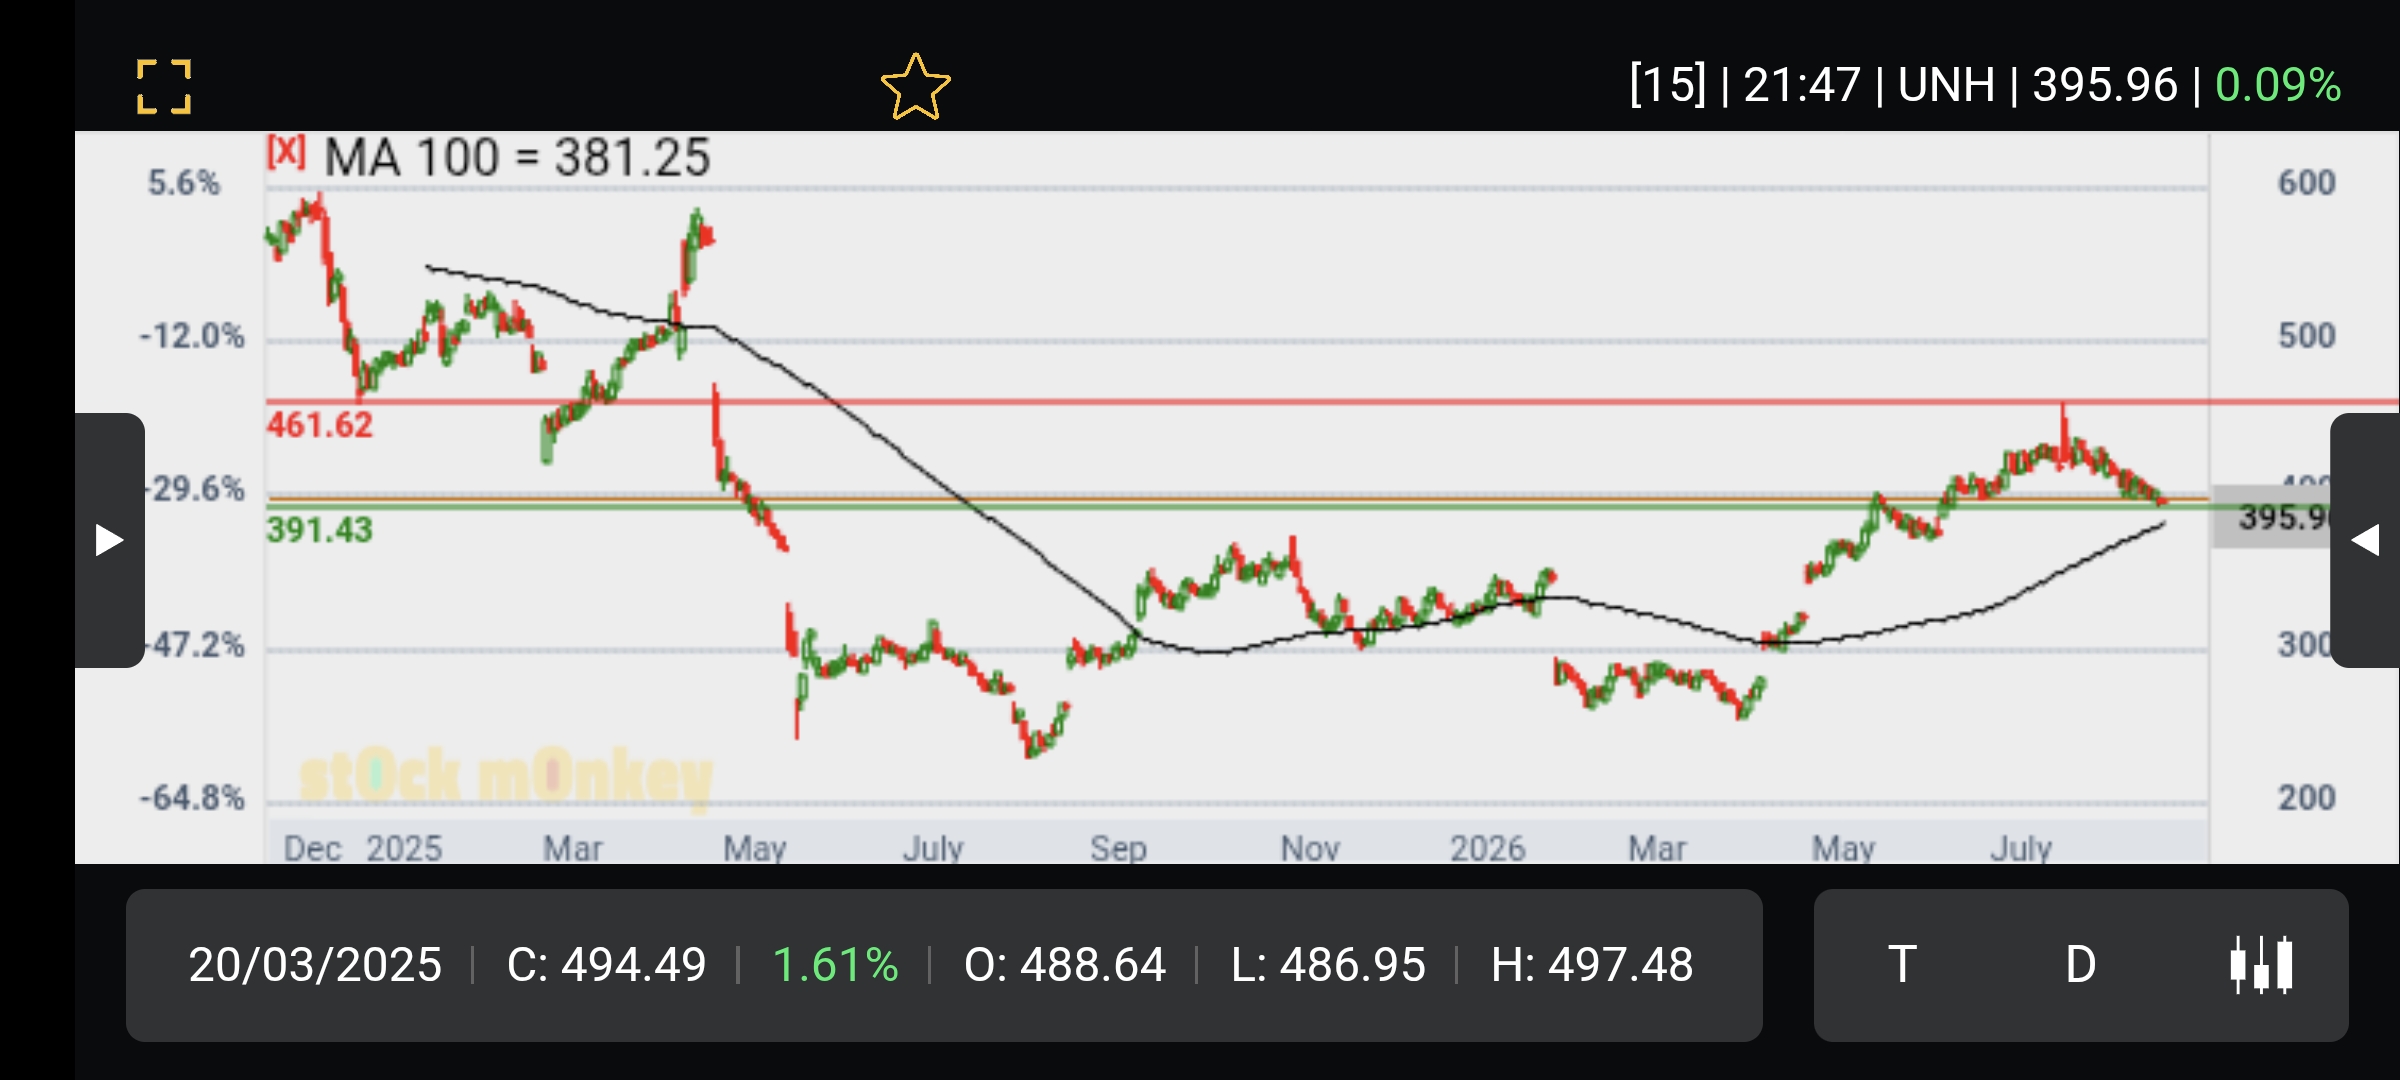Tap the 1.61% change in info bar
This screenshot has width=2400, height=1080.
click(835, 965)
